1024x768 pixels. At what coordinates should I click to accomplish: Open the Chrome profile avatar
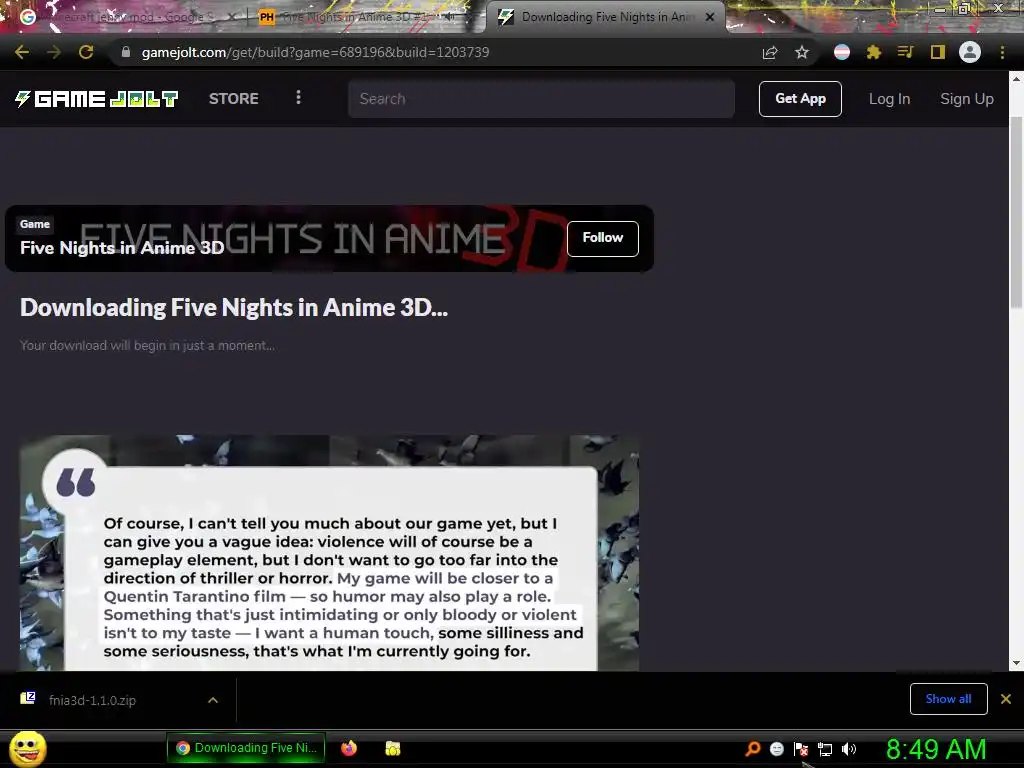point(970,52)
